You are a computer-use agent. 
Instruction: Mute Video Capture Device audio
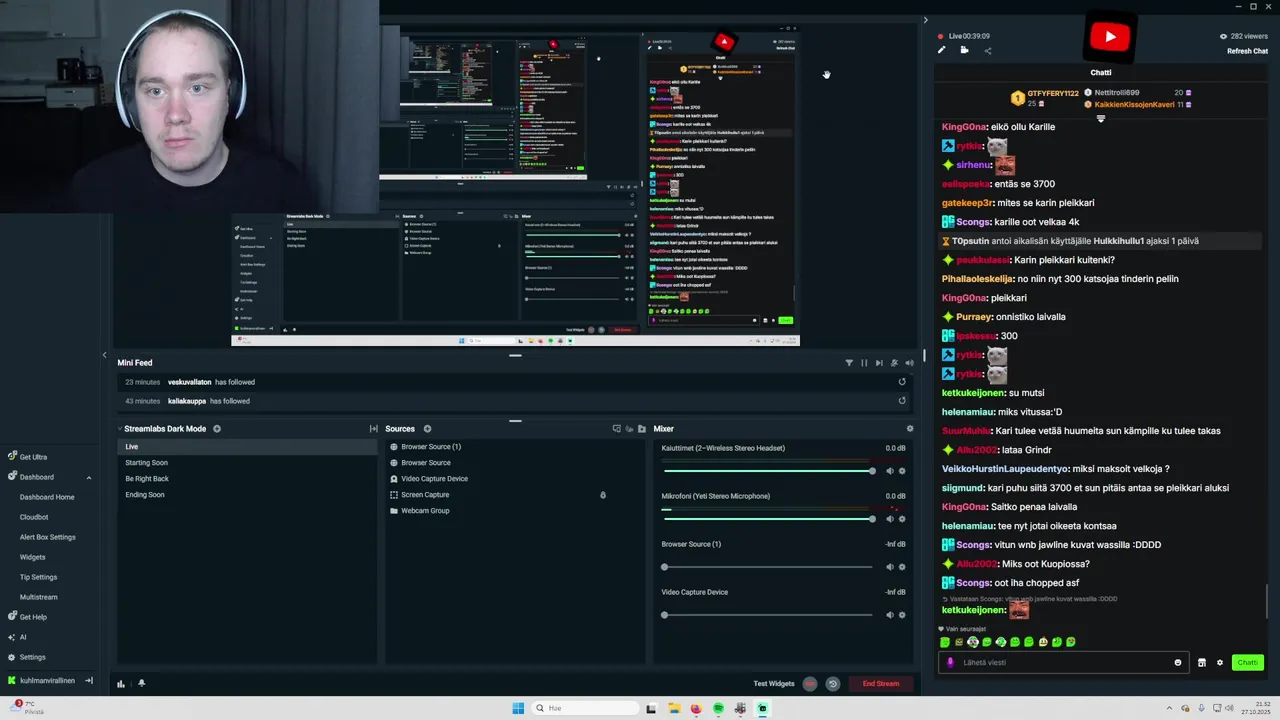pyautogui.click(x=890, y=615)
